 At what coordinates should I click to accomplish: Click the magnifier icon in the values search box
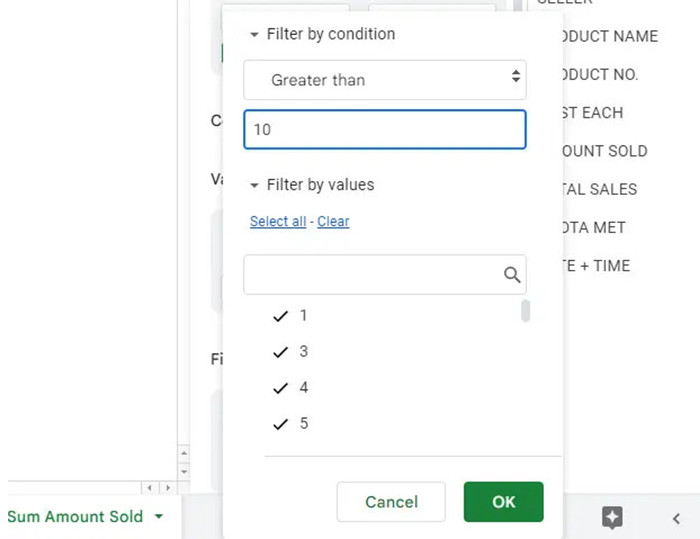point(511,275)
